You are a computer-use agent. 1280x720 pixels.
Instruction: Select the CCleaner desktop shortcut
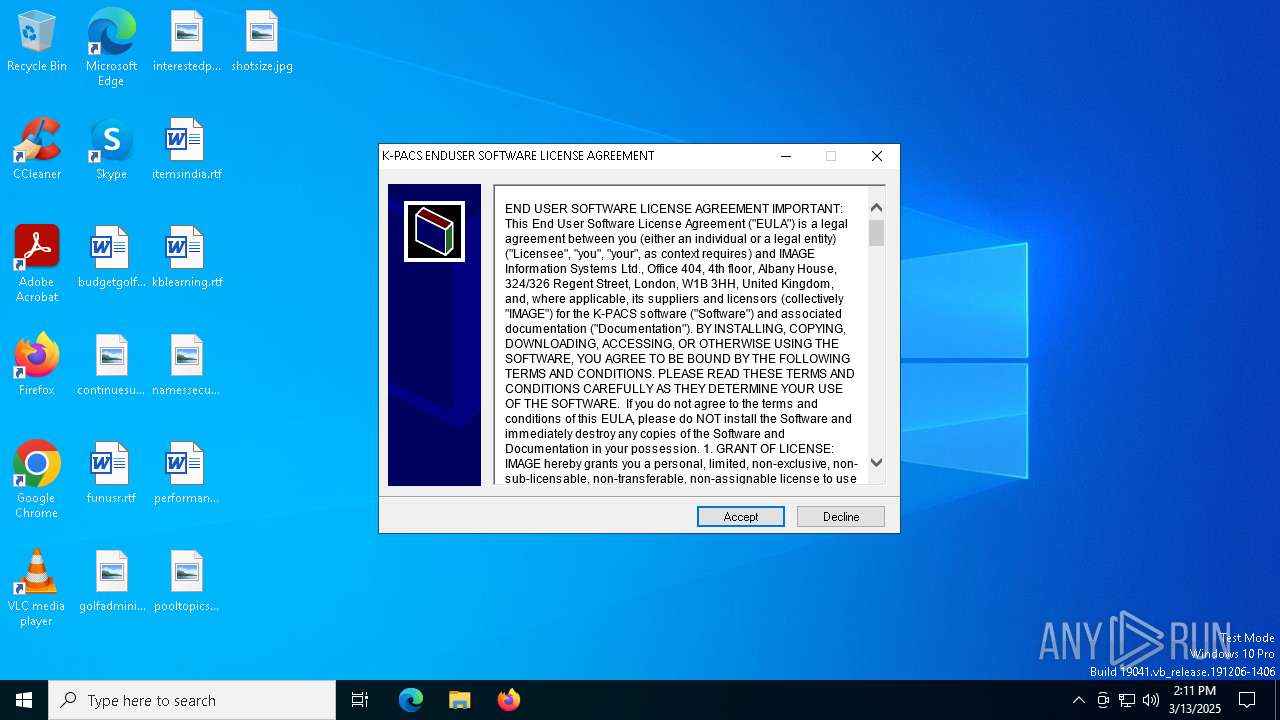pyautogui.click(x=37, y=150)
